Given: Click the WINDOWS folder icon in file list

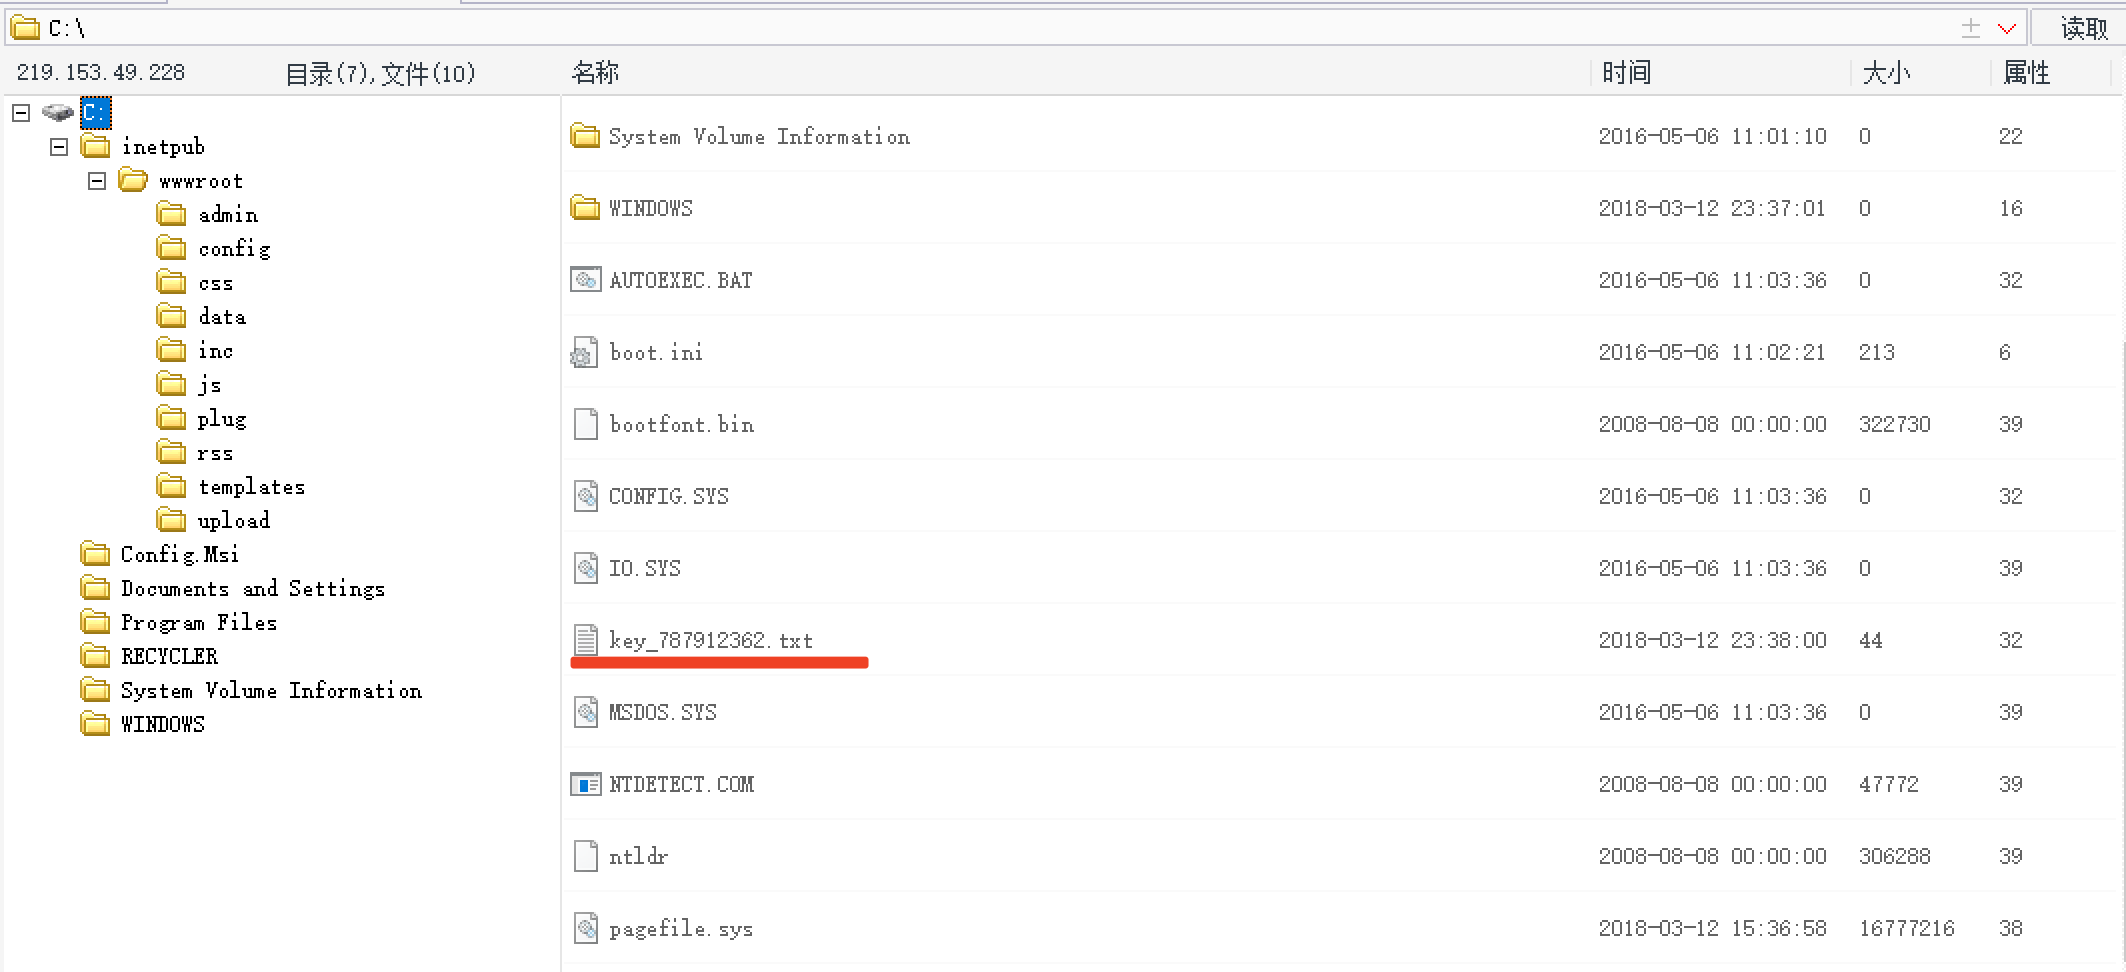Looking at the screenshot, I should (x=585, y=207).
